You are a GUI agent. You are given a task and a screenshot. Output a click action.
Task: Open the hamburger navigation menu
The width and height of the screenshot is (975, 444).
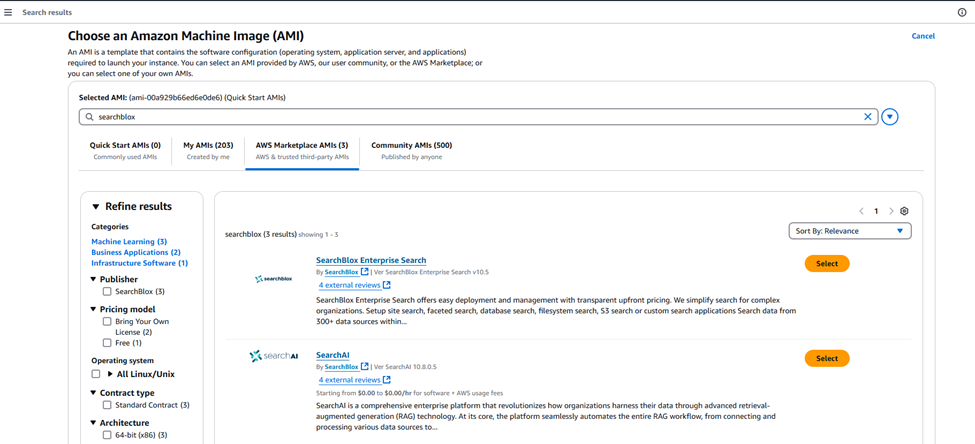(x=8, y=12)
